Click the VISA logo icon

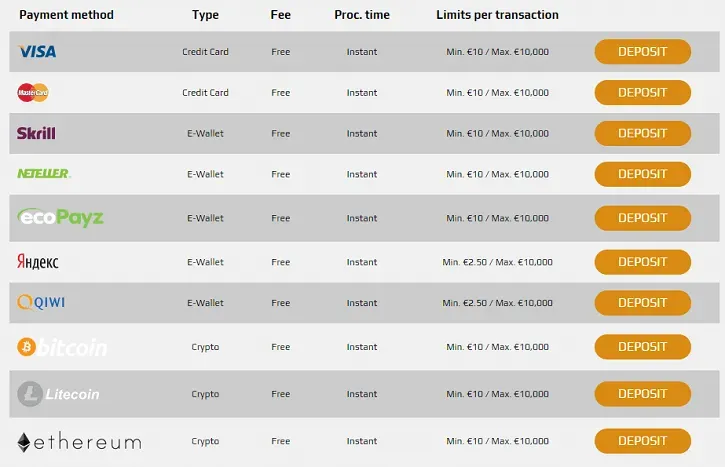[x=37, y=52]
